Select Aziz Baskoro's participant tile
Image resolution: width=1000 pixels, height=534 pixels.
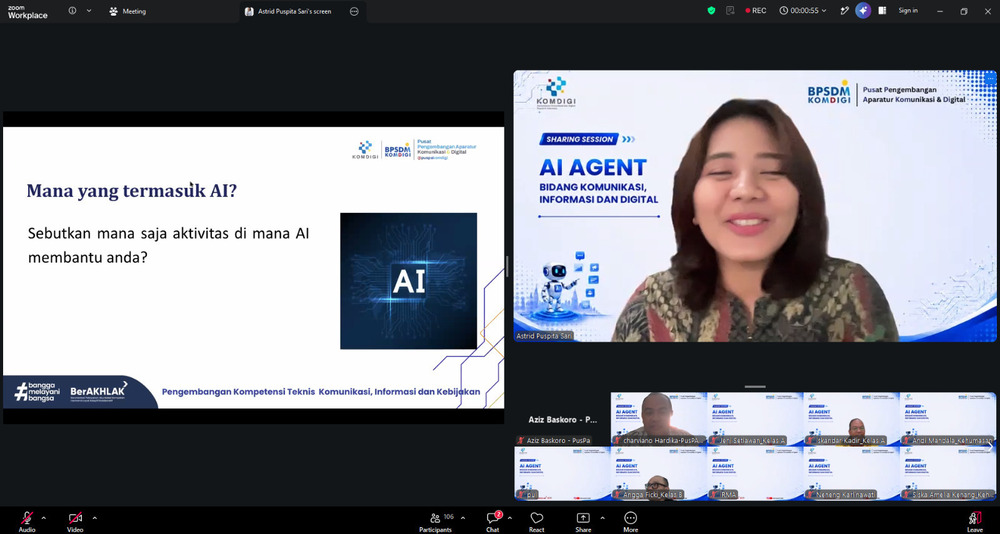coord(562,419)
